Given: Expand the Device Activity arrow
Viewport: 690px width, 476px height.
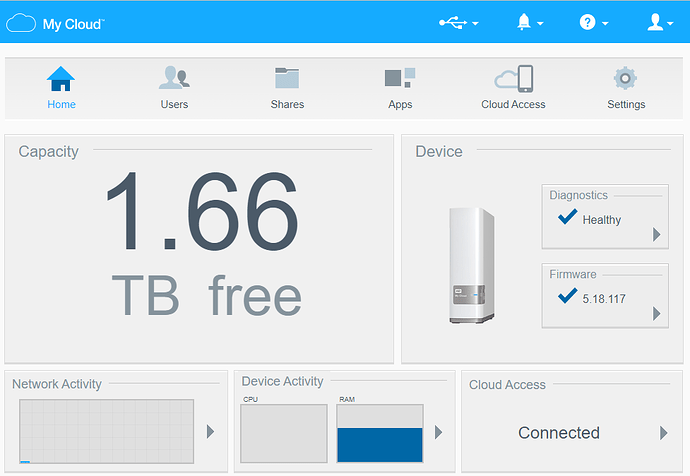Looking at the screenshot, I should (438, 432).
